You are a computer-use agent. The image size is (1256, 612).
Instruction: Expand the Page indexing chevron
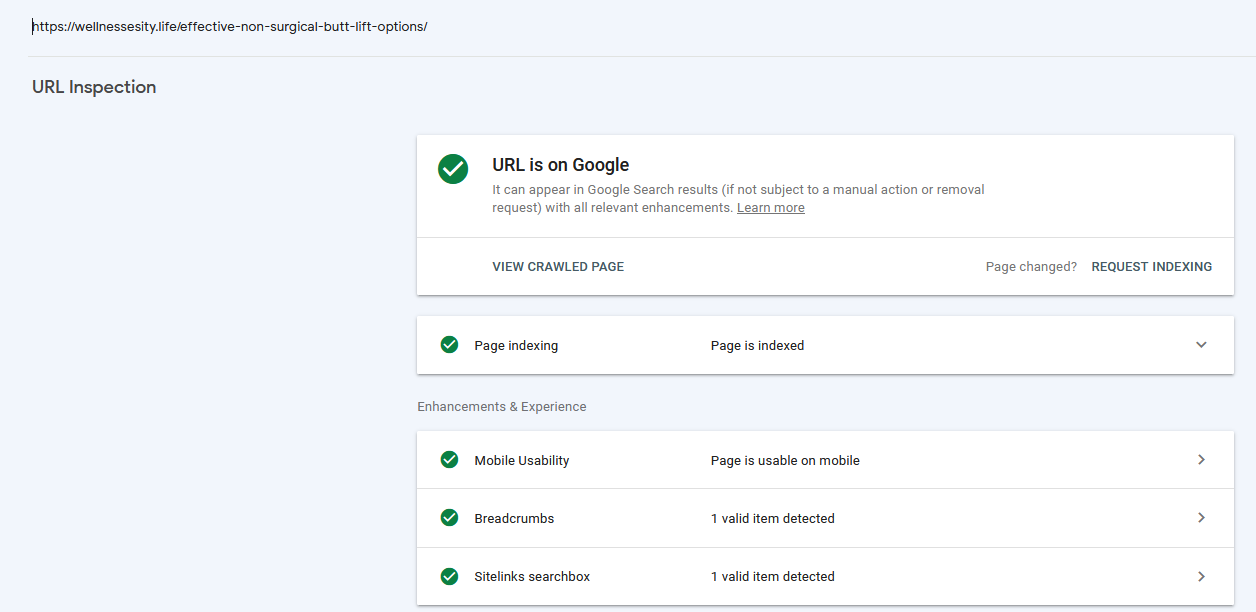coord(1201,345)
